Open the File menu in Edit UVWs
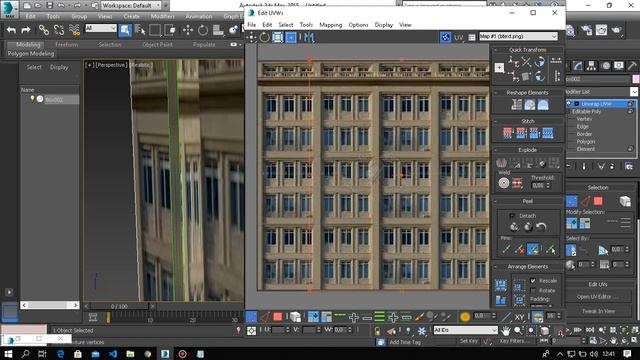 click(x=252, y=25)
